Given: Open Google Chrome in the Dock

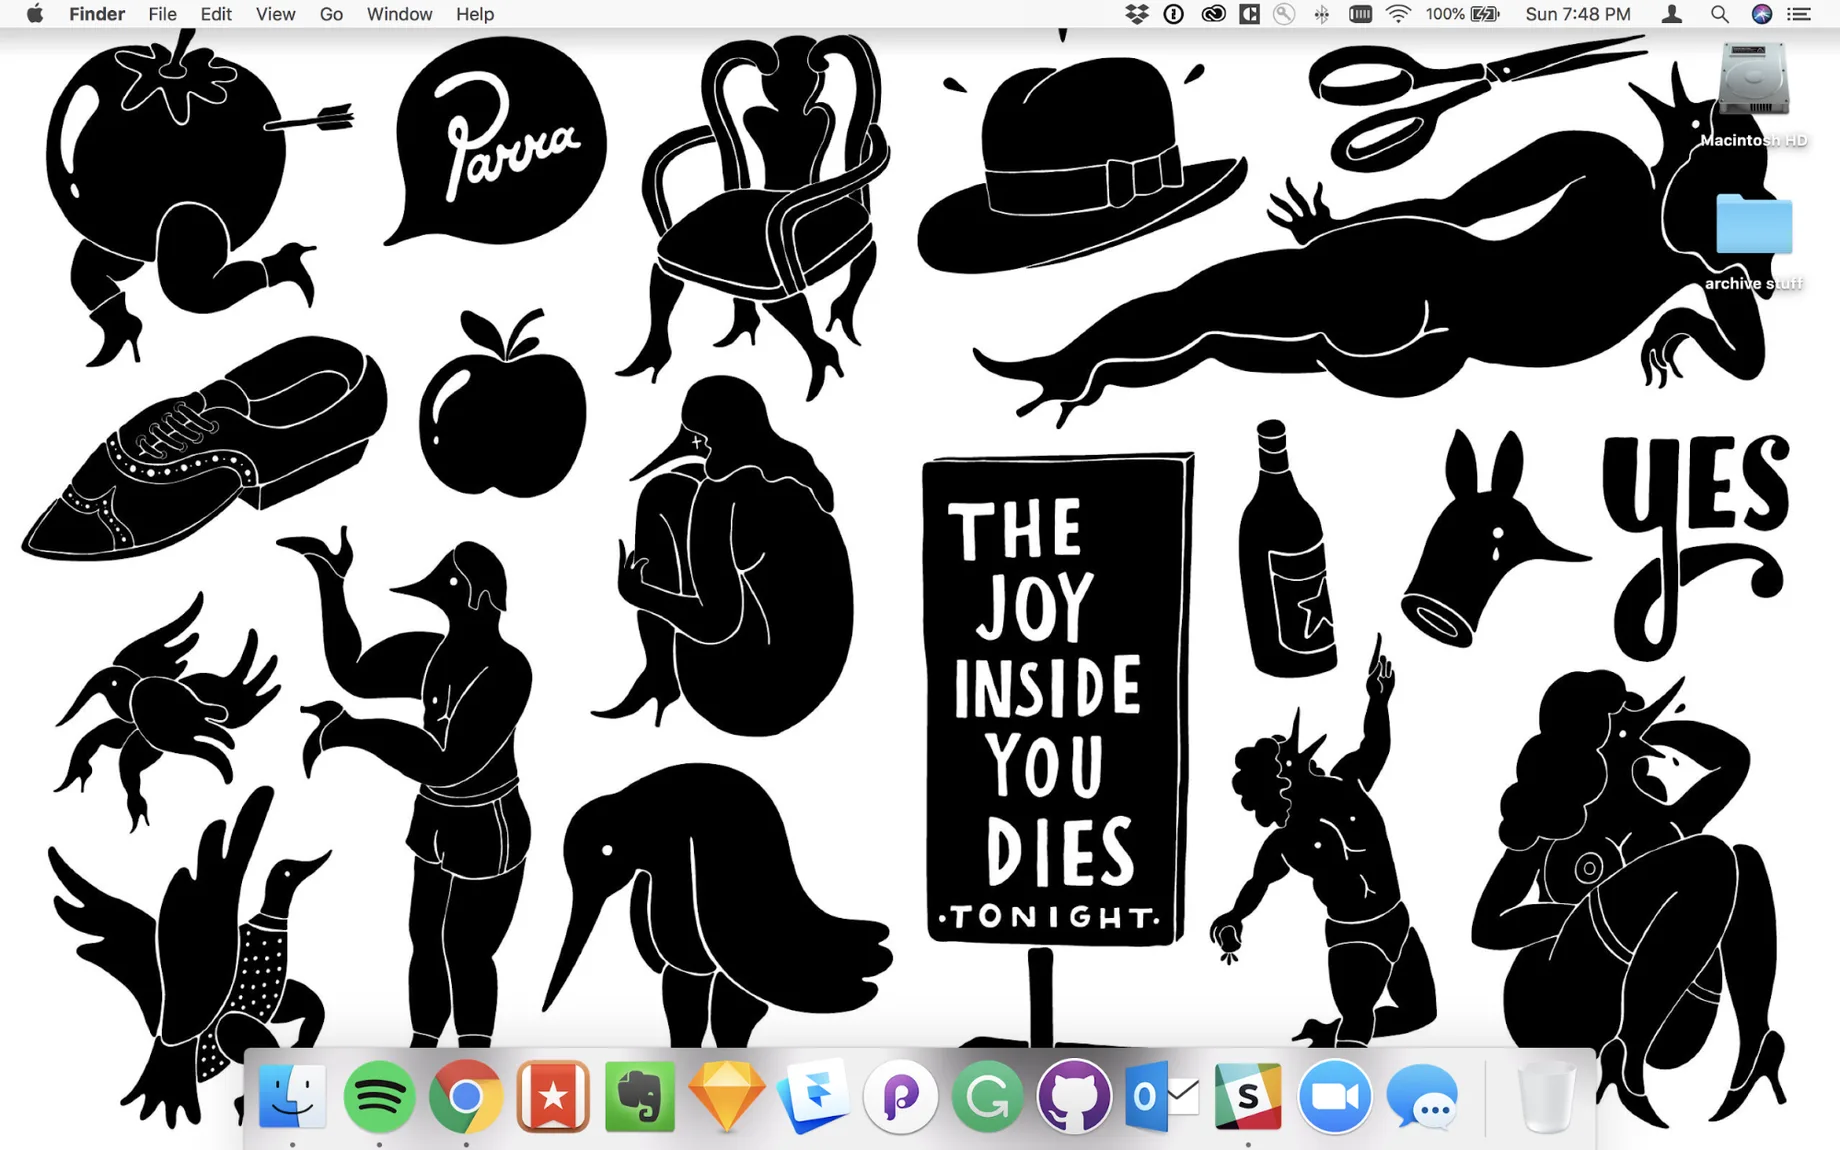Looking at the screenshot, I should (x=466, y=1097).
